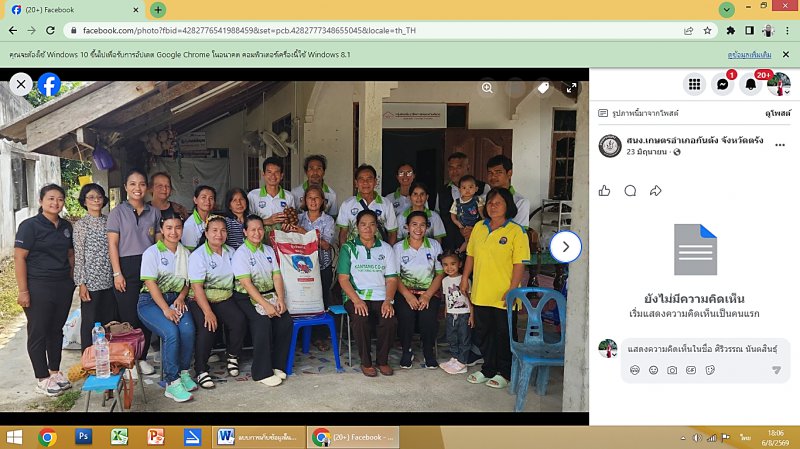Open PowerPoint from taskbar
Screen dimensions: 800x449
(x=156, y=437)
